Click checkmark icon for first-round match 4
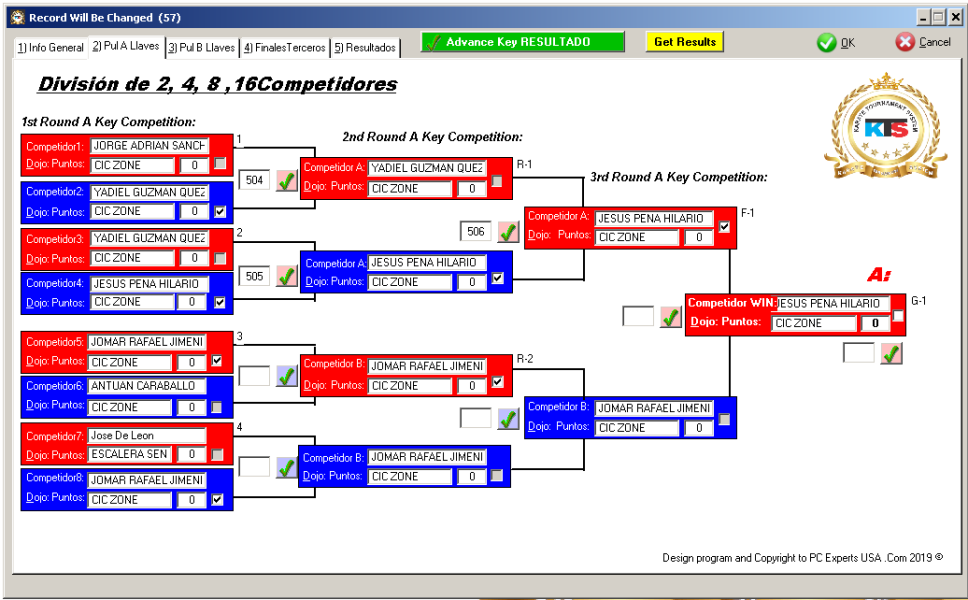This screenshot has width=968, height=600. pyautogui.click(x=286, y=467)
